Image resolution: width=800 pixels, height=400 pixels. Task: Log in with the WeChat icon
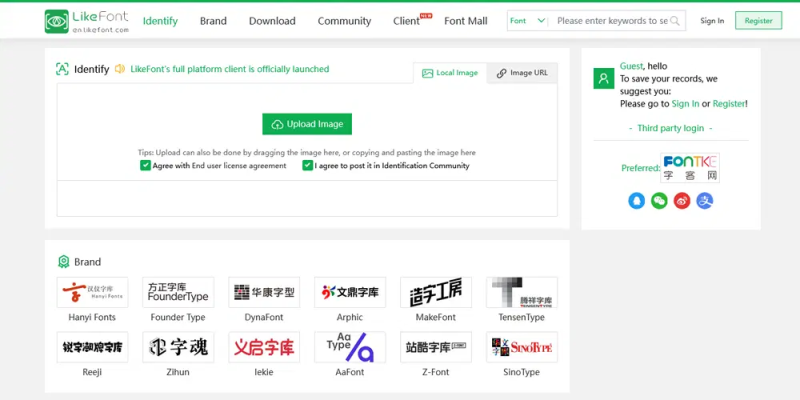[x=659, y=201]
